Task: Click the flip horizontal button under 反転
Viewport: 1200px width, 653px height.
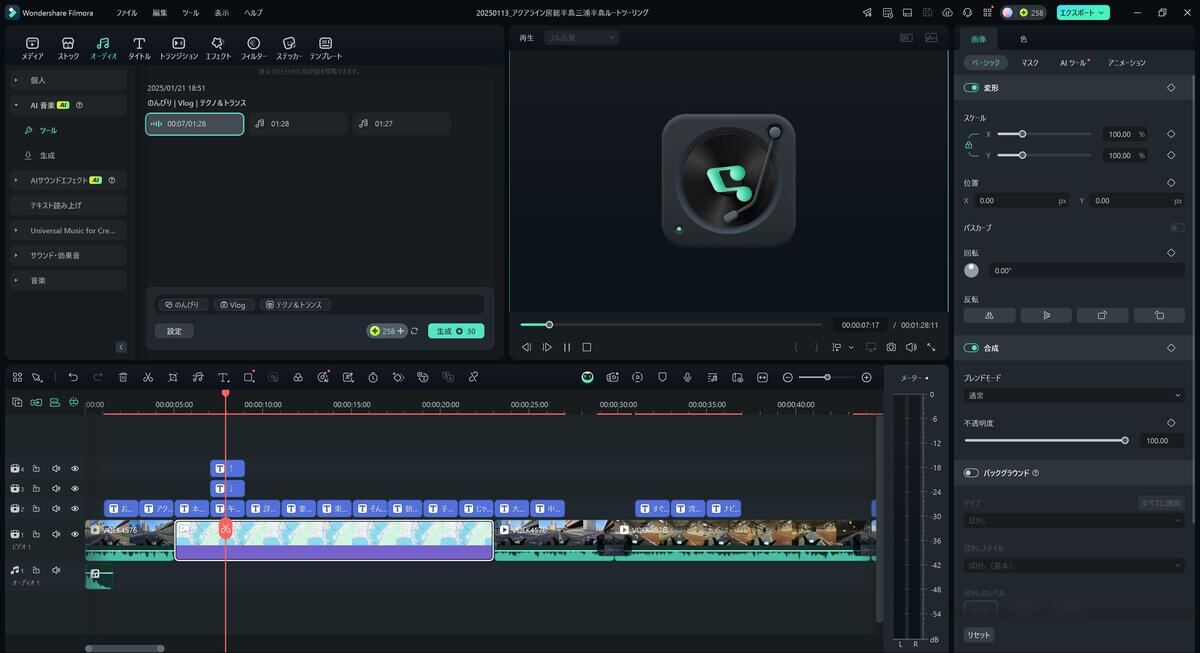Action: pos(990,315)
